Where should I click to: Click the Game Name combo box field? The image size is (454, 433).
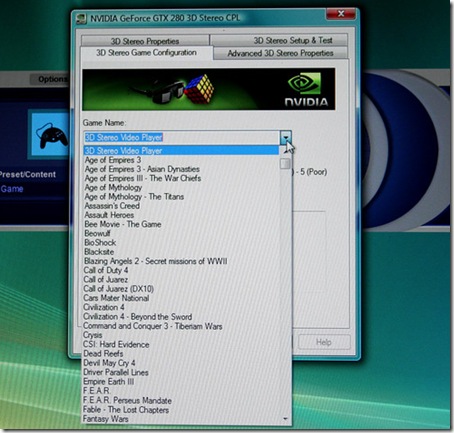point(182,137)
